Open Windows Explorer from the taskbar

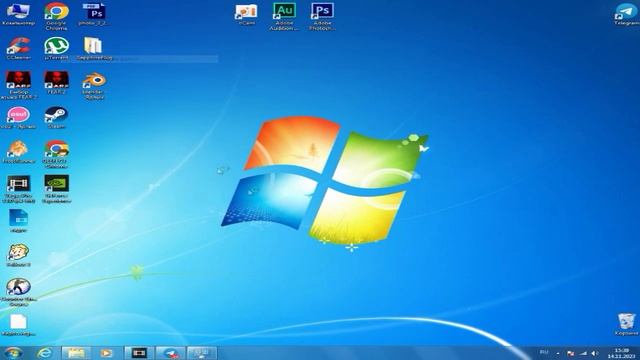[76, 353]
